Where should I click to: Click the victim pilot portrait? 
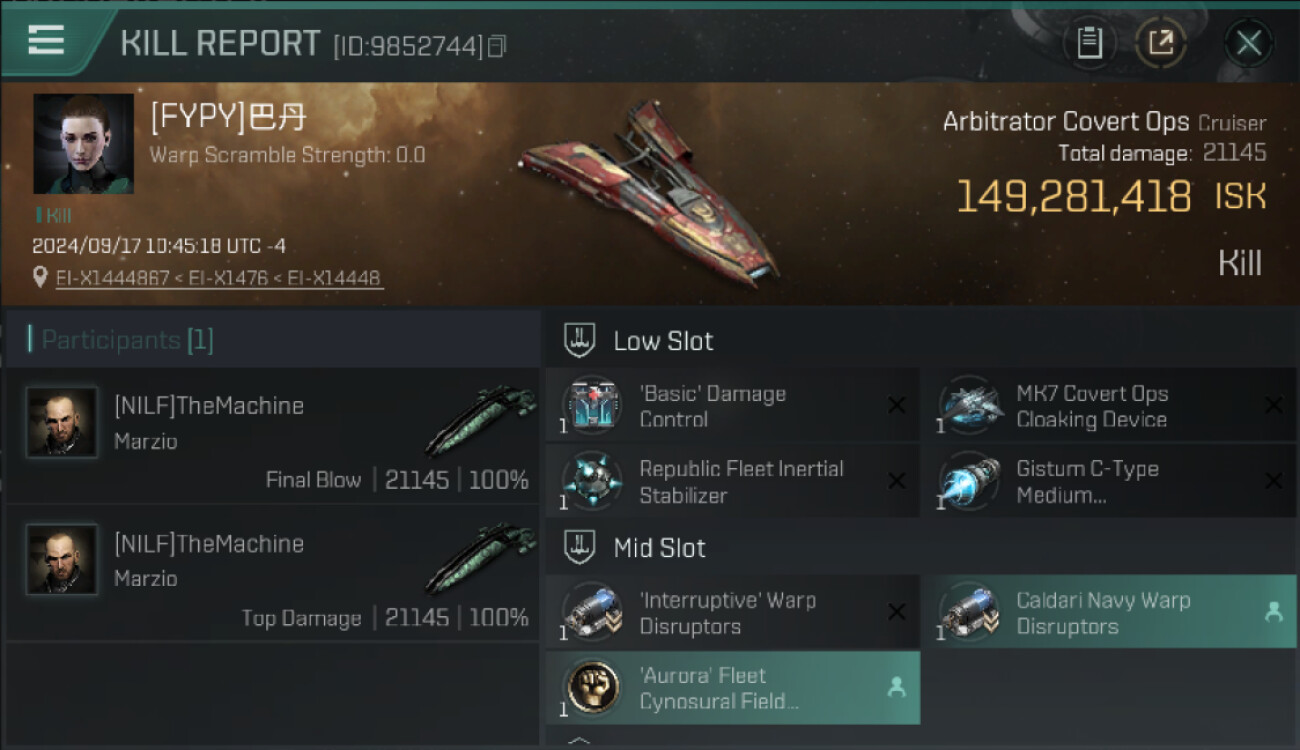(x=83, y=144)
